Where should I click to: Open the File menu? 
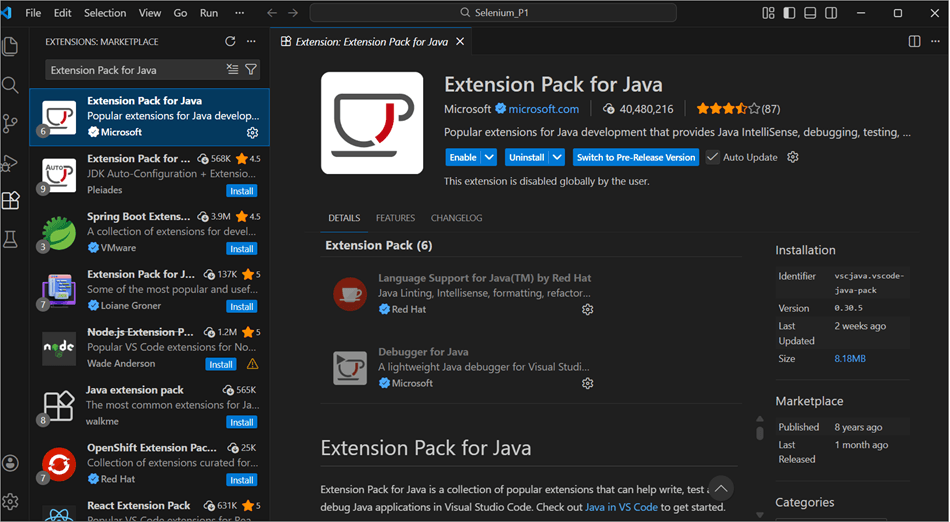33,13
